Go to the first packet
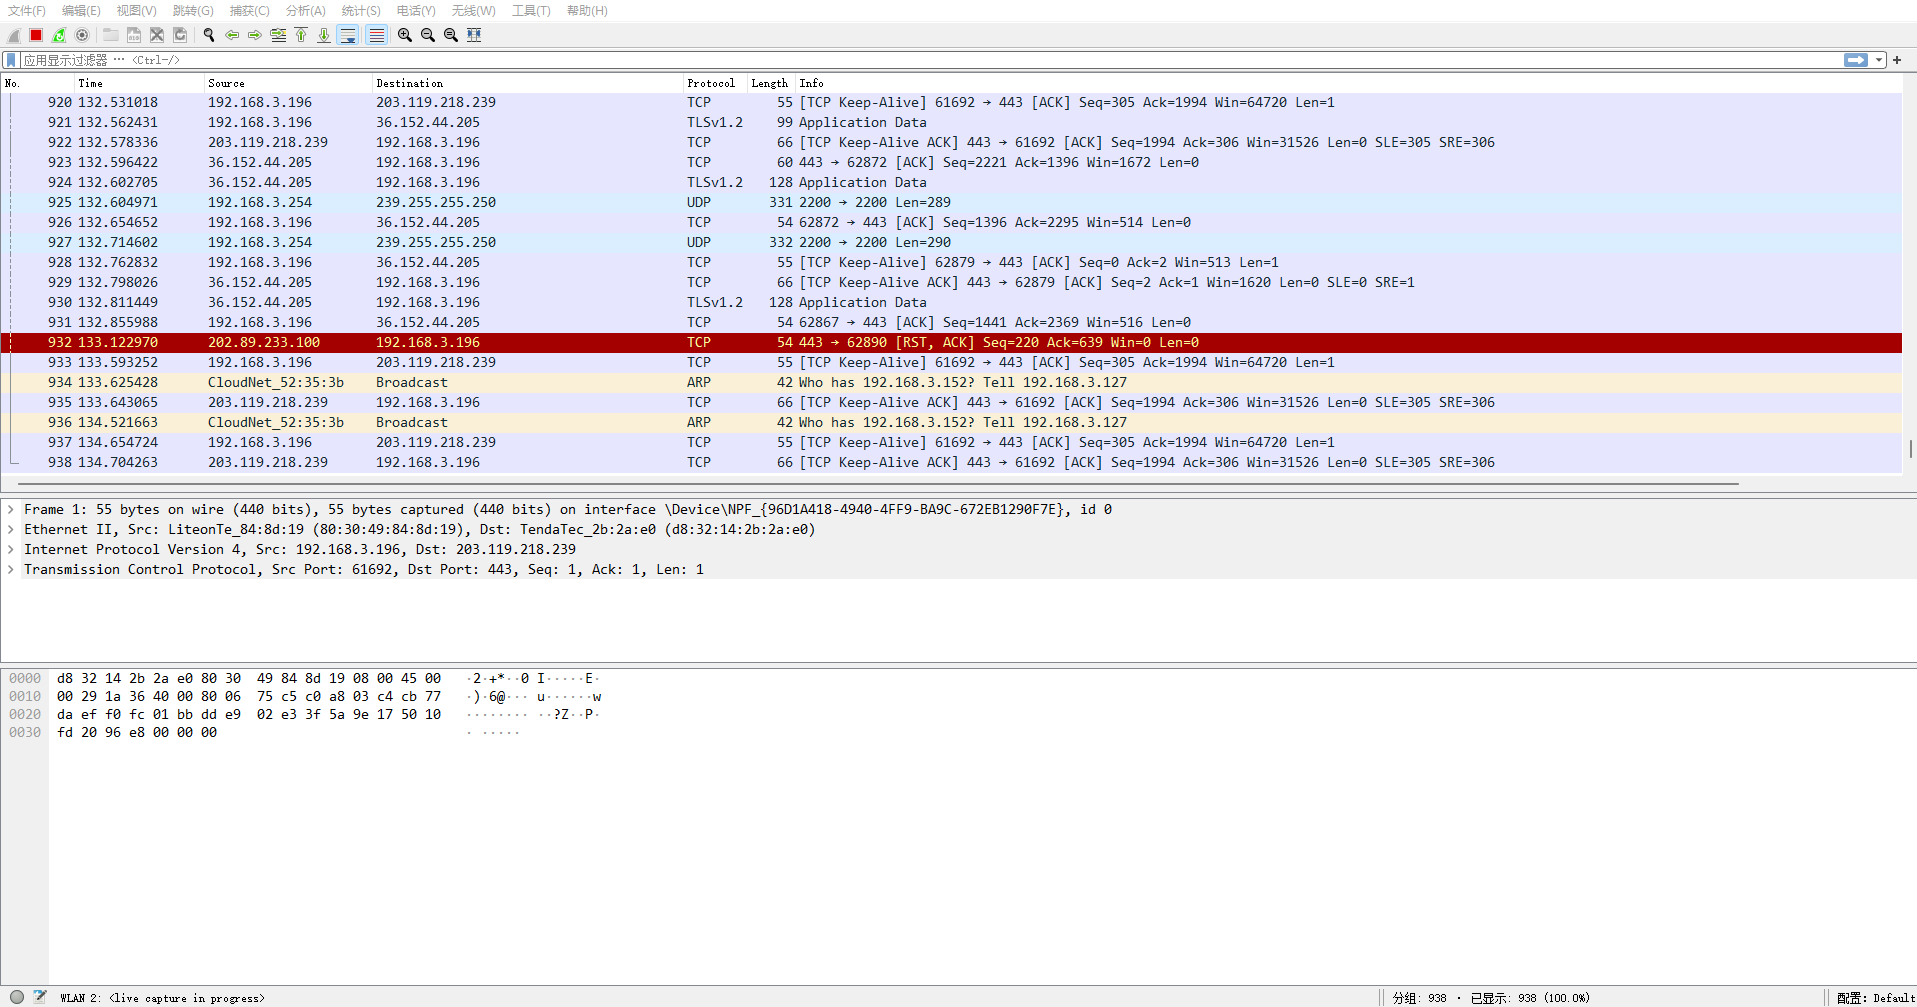 click(x=301, y=34)
